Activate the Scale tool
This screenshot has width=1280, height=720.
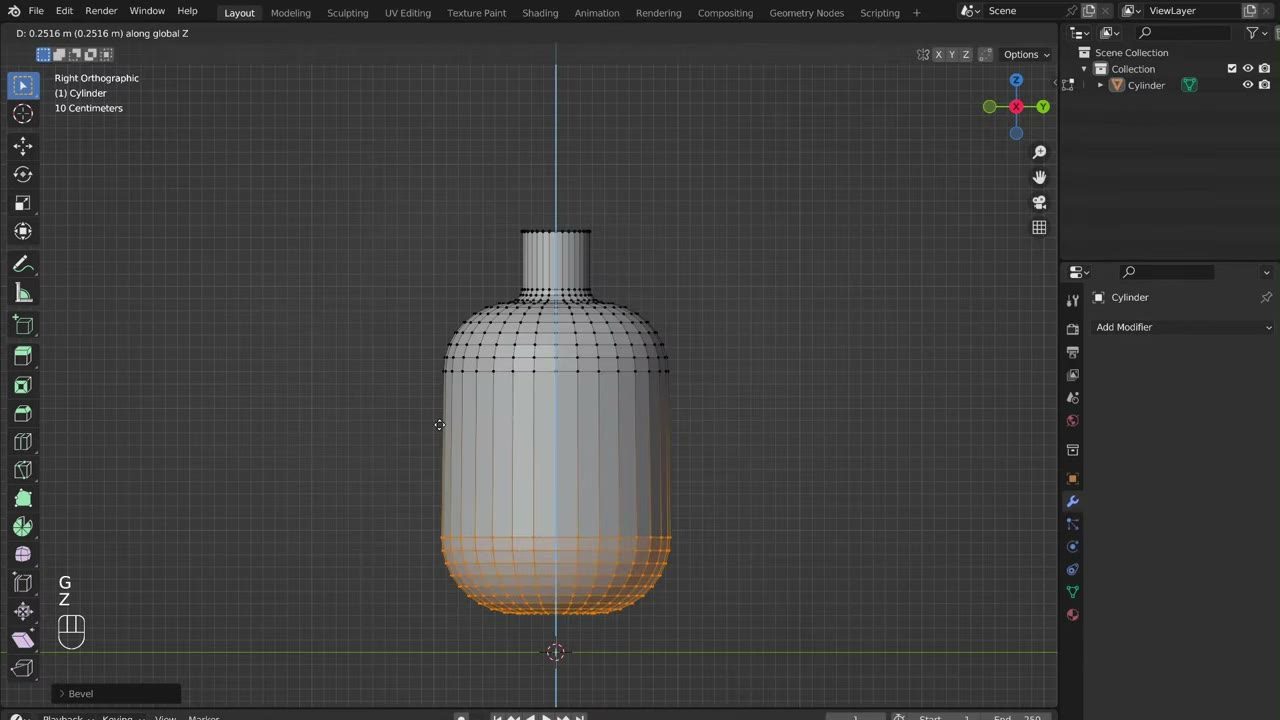click(x=23, y=203)
